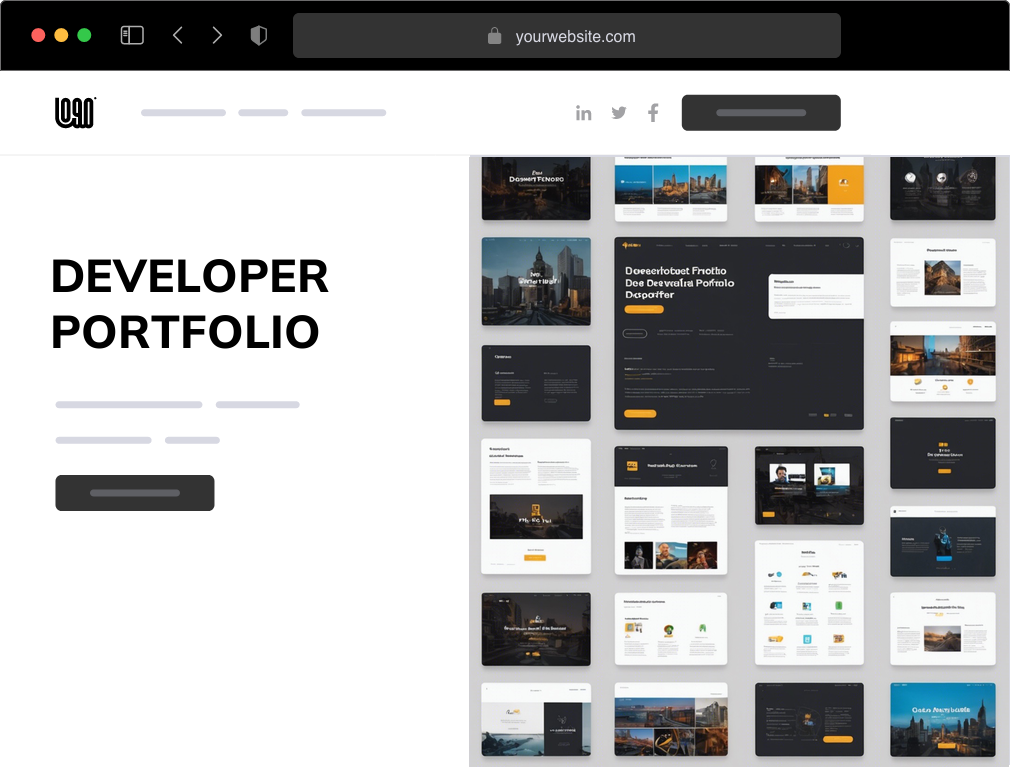Select the middle navigation link placeholder

click(x=262, y=112)
